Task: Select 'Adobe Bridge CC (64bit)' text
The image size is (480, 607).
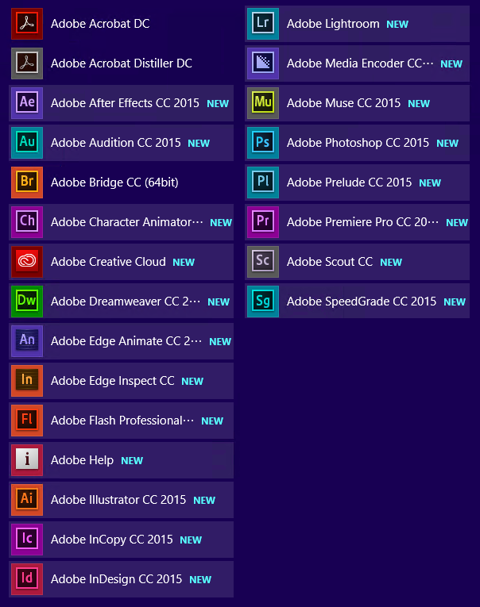Action: click(115, 182)
